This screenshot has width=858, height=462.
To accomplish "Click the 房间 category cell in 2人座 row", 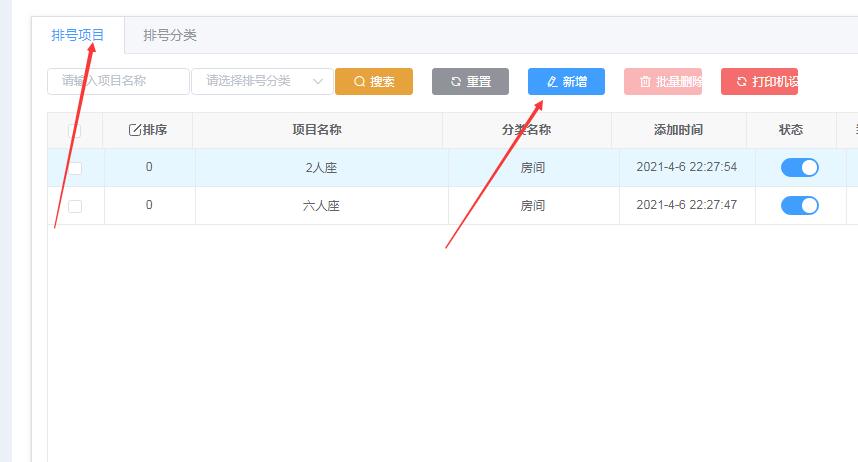I will coord(532,168).
